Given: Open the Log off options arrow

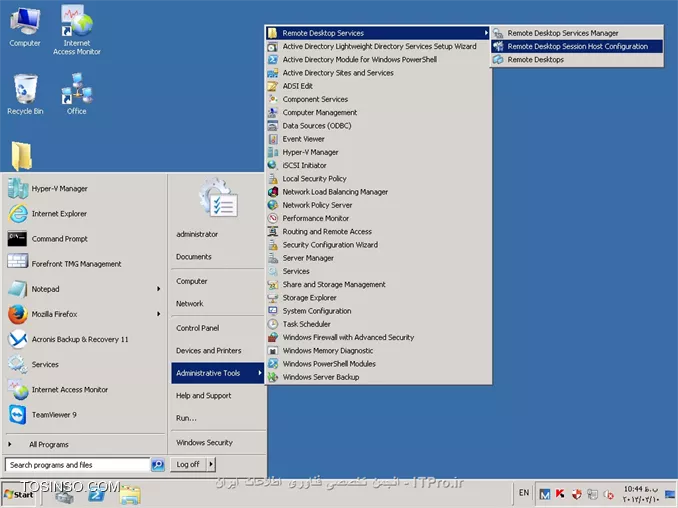Looking at the screenshot, I should pyautogui.click(x=211, y=464).
